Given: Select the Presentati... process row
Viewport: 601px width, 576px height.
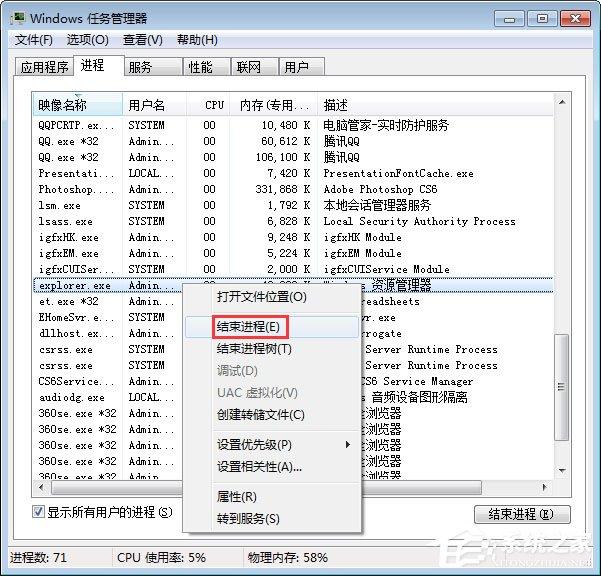Looking at the screenshot, I should coord(293,173).
